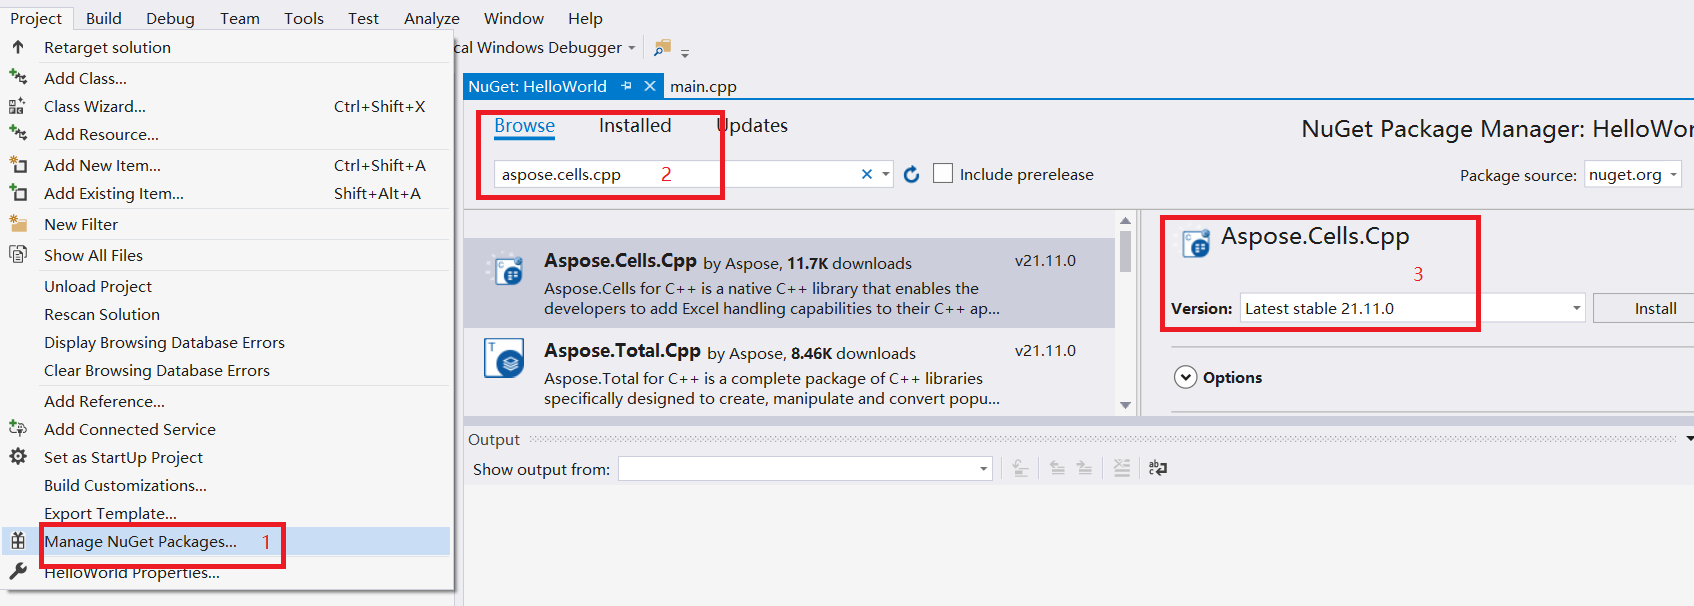Choose Set as StartUp Project
Viewport: 1694px width, 606px height.
(226, 457)
